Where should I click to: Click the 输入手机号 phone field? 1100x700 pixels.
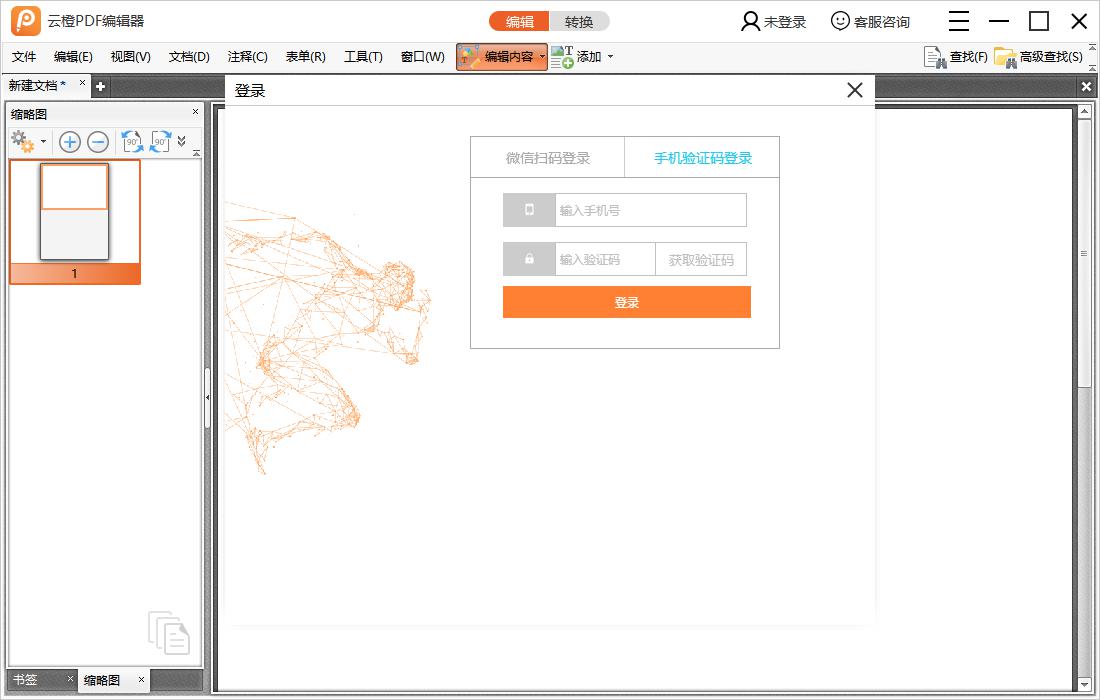pos(650,211)
